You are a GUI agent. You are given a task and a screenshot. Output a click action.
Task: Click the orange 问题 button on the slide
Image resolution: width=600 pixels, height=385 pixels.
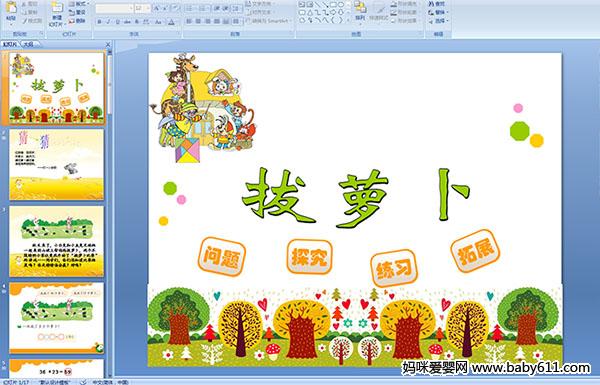click(222, 256)
